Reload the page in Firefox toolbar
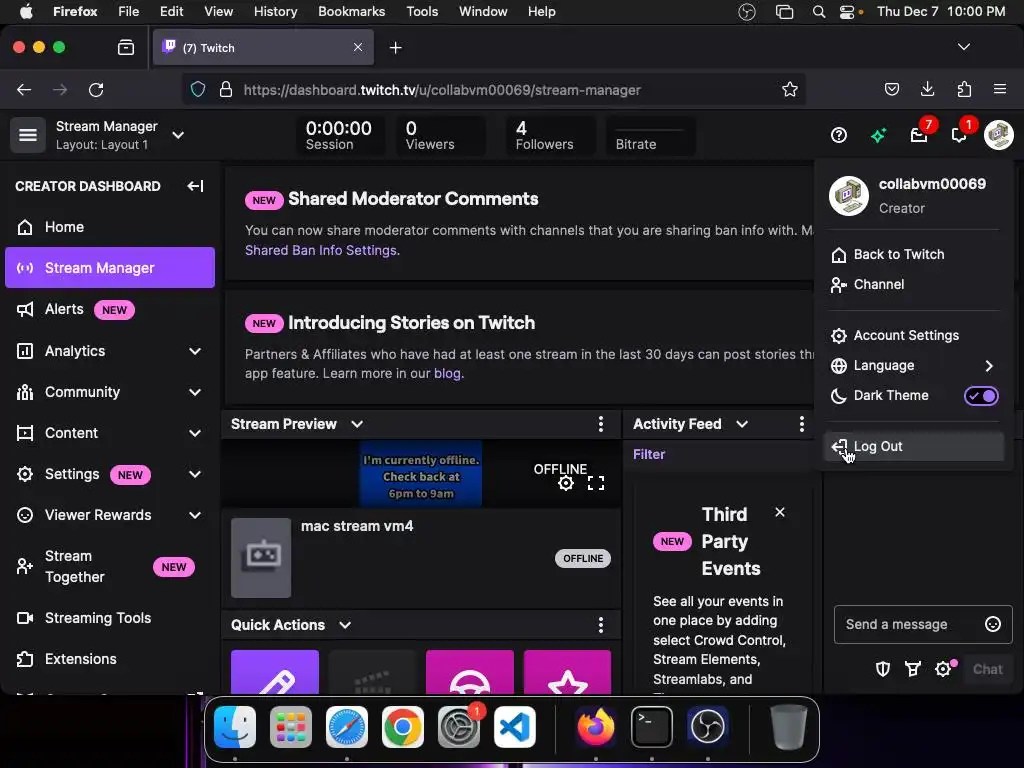The width and height of the screenshot is (1024, 768). (96, 89)
